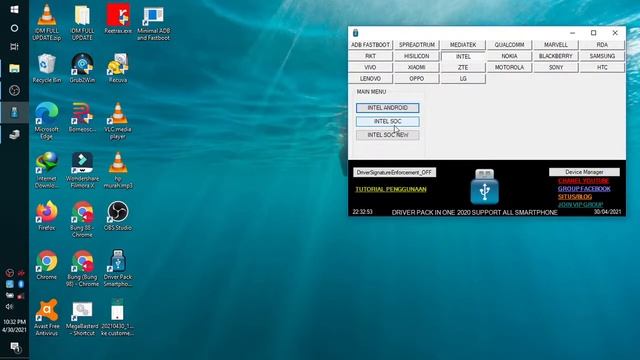The width and height of the screenshot is (640, 360).
Task: Select the XIAOMI tab
Action: pos(417,67)
